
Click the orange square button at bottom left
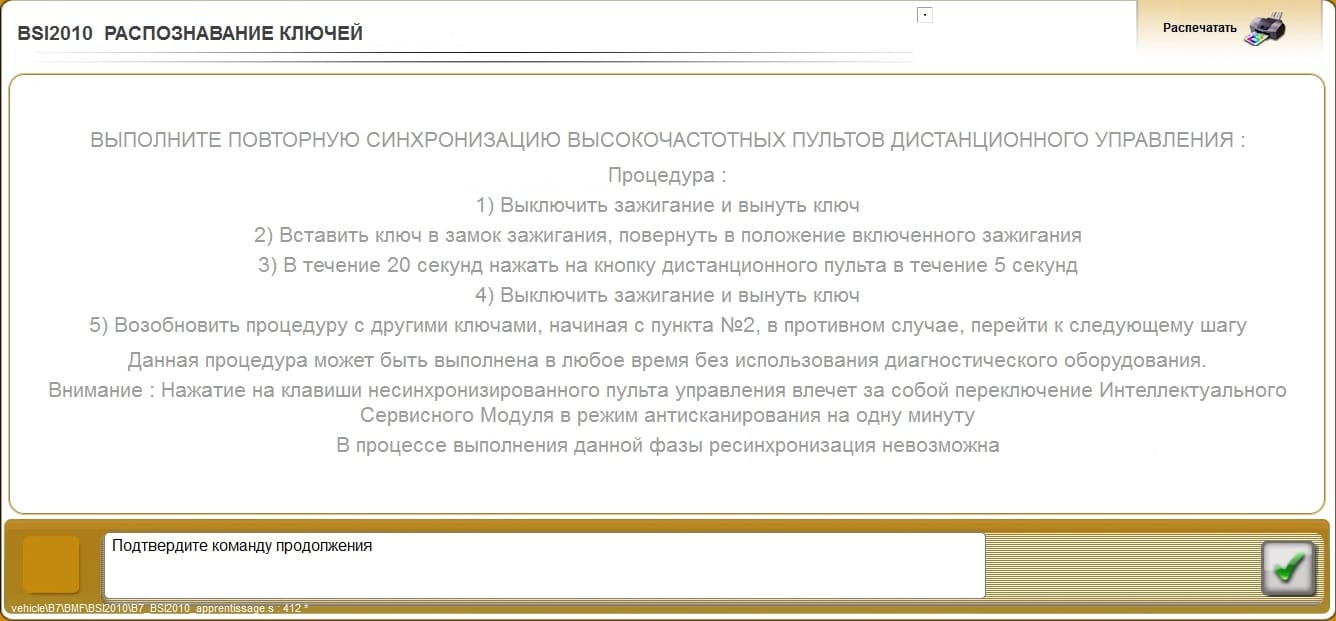[51, 564]
